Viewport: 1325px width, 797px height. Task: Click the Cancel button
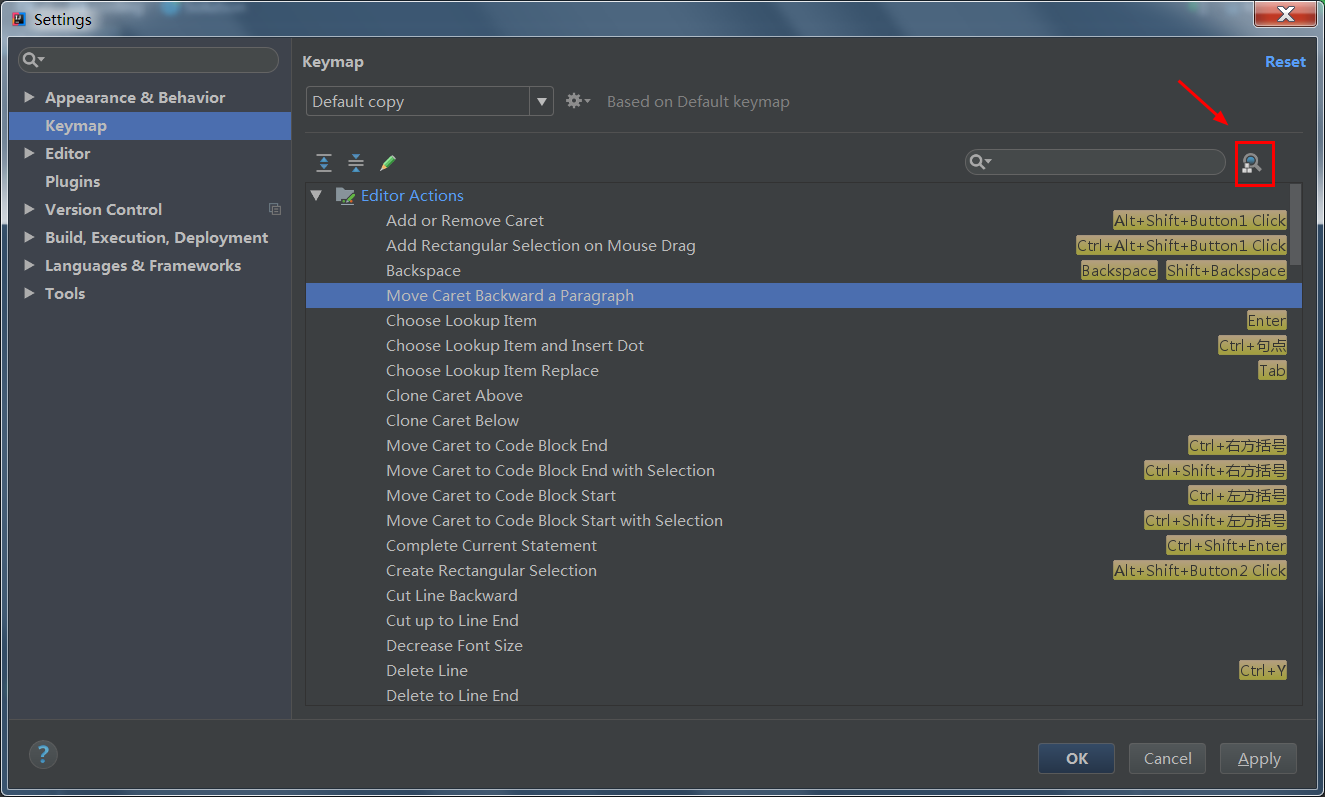[1167, 758]
